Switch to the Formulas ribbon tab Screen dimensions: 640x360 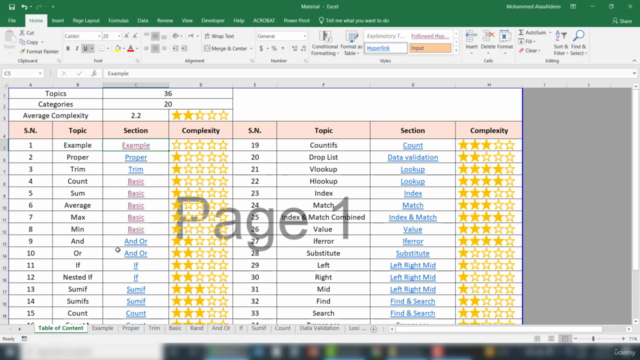point(118,20)
